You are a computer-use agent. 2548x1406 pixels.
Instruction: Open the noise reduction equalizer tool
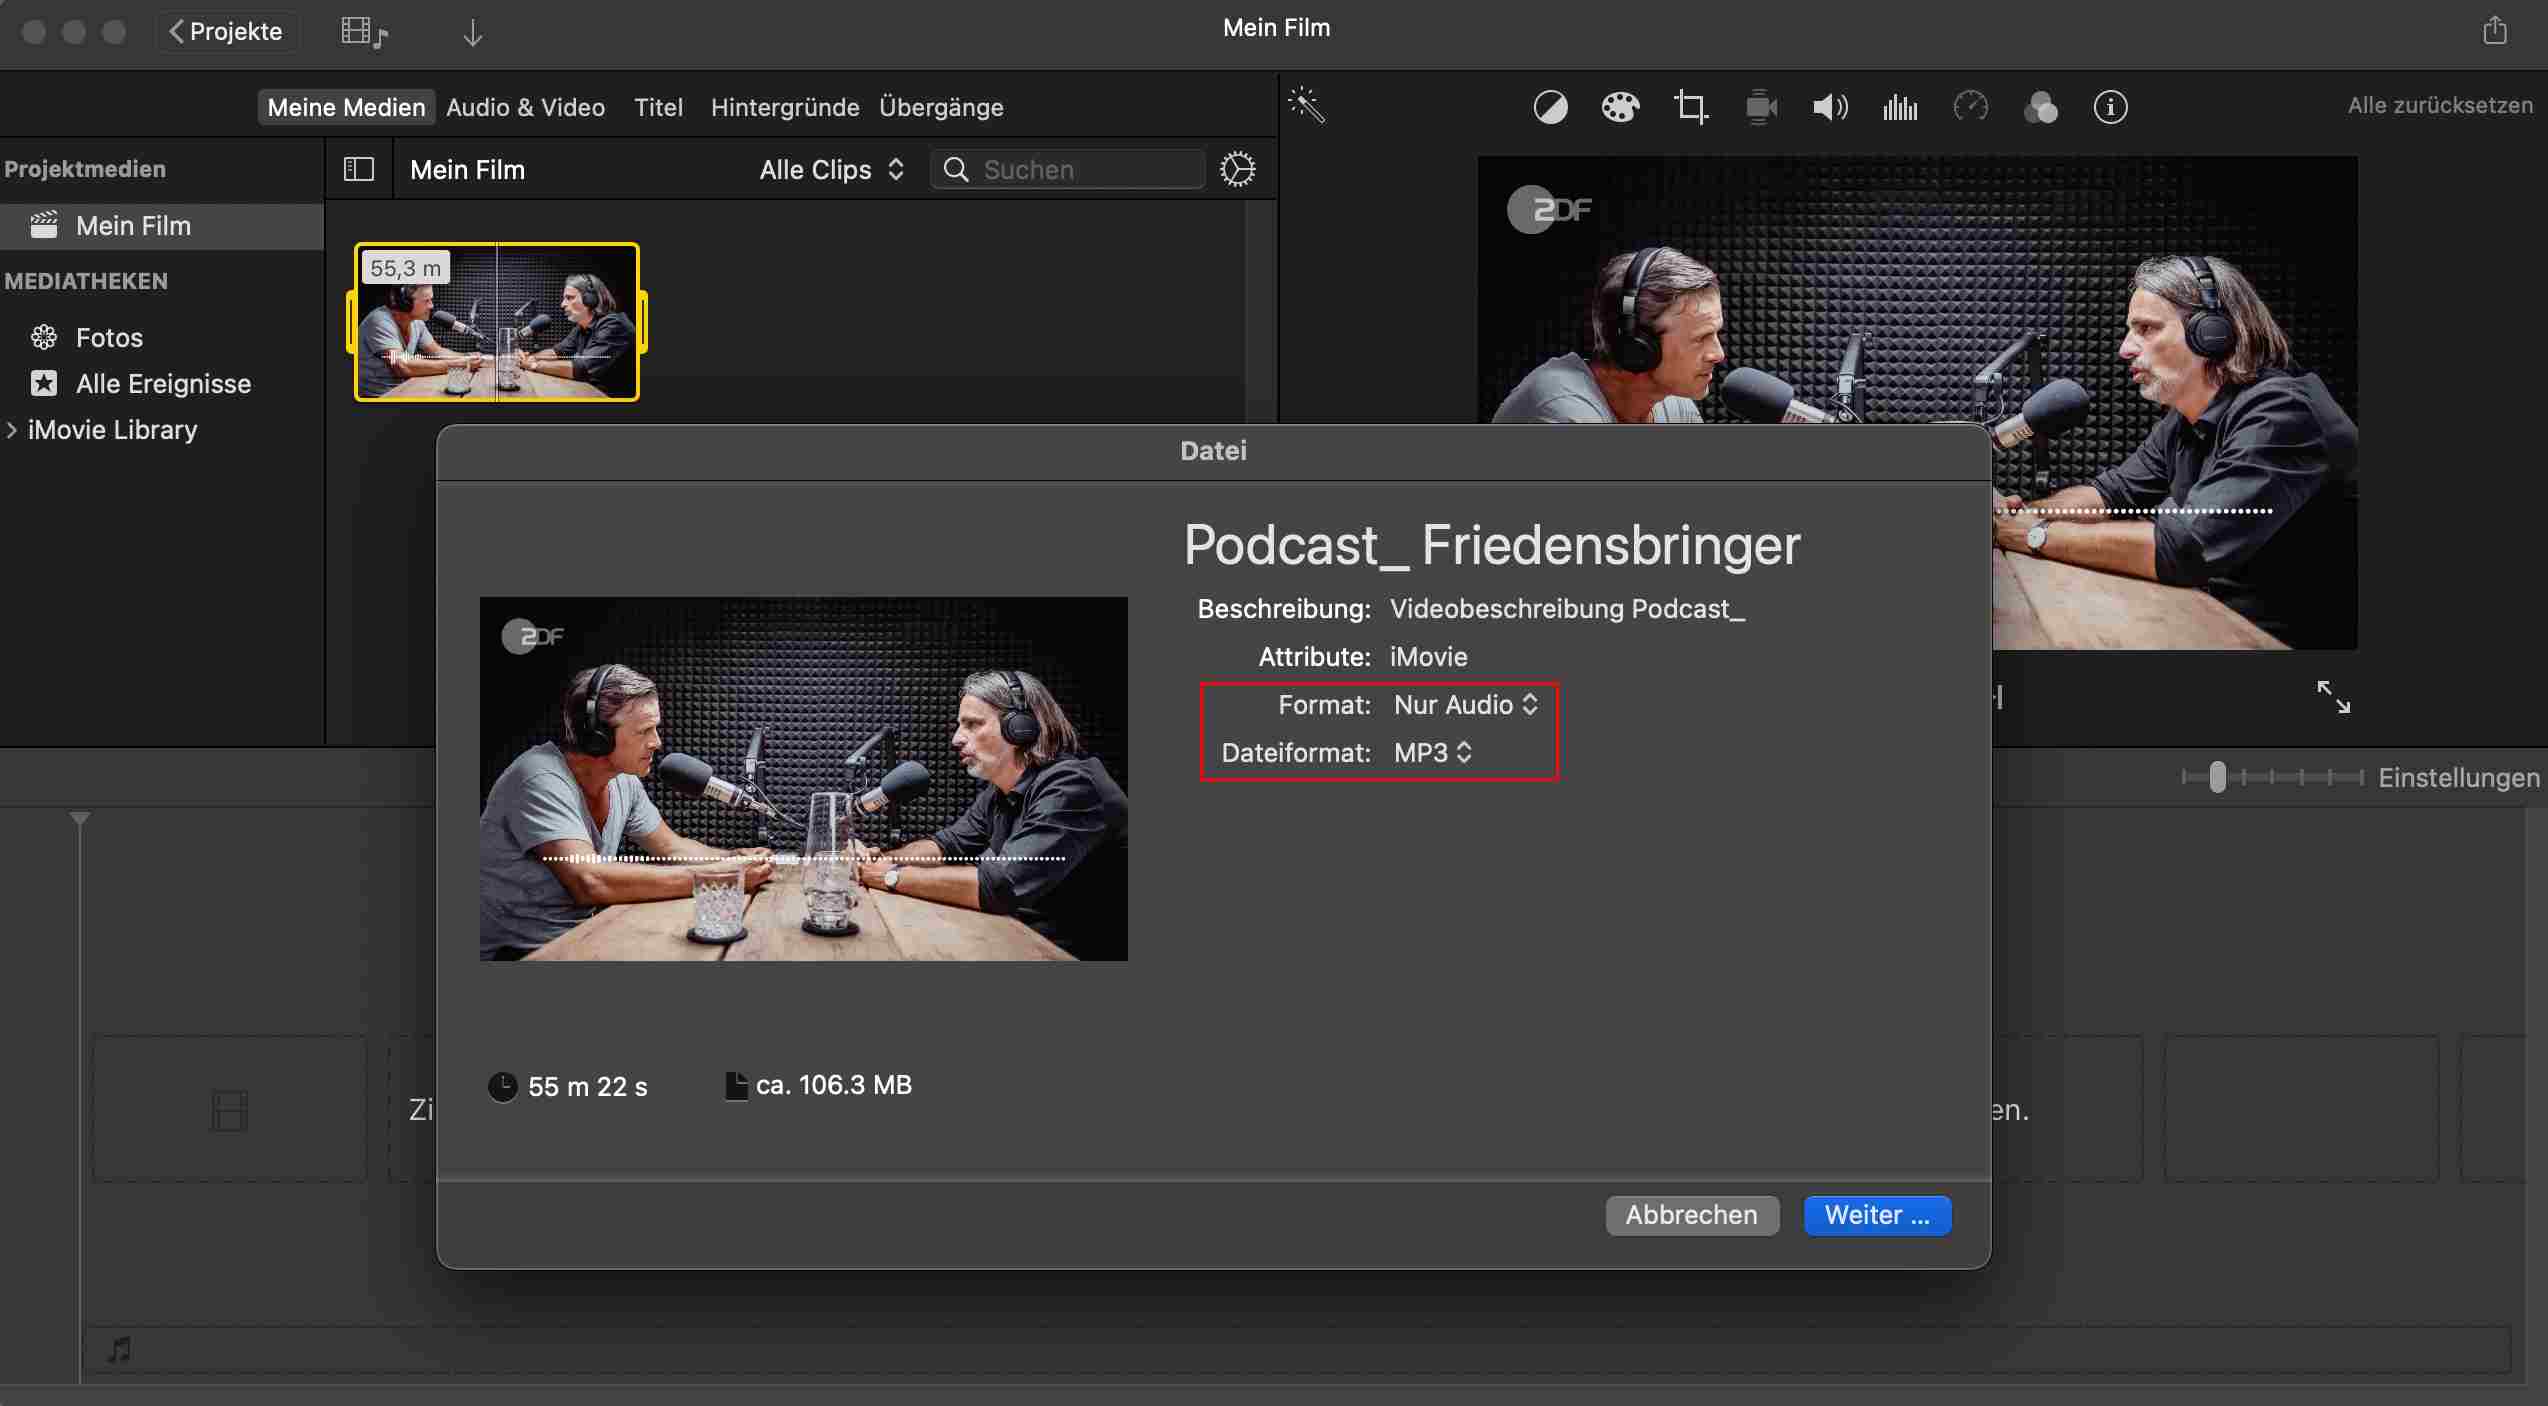1900,107
